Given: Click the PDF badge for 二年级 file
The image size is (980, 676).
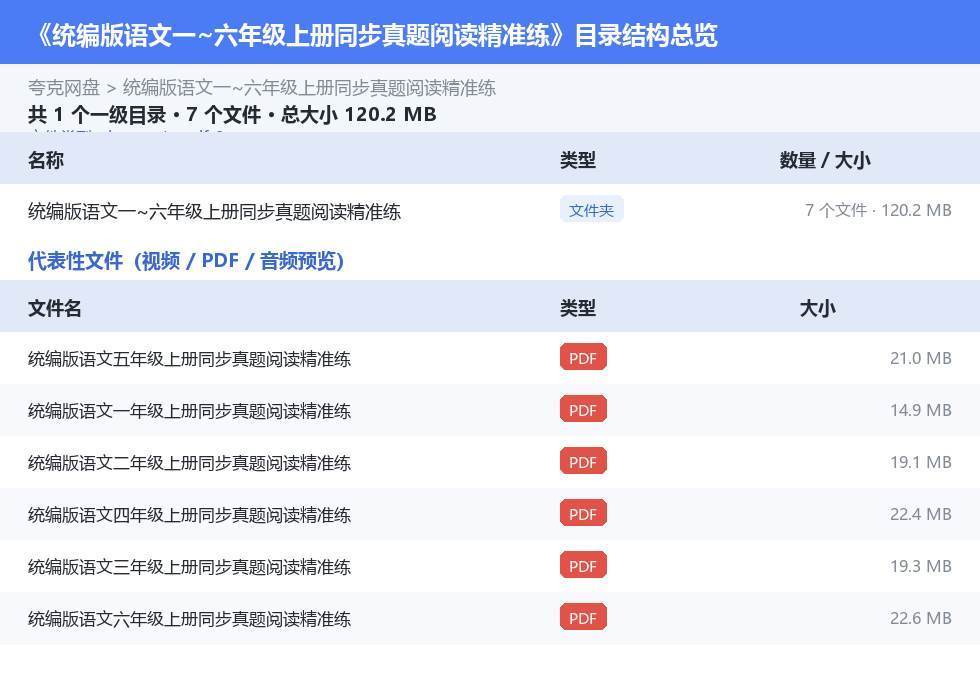Looking at the screenshot, I should click(x=582, y=461).
